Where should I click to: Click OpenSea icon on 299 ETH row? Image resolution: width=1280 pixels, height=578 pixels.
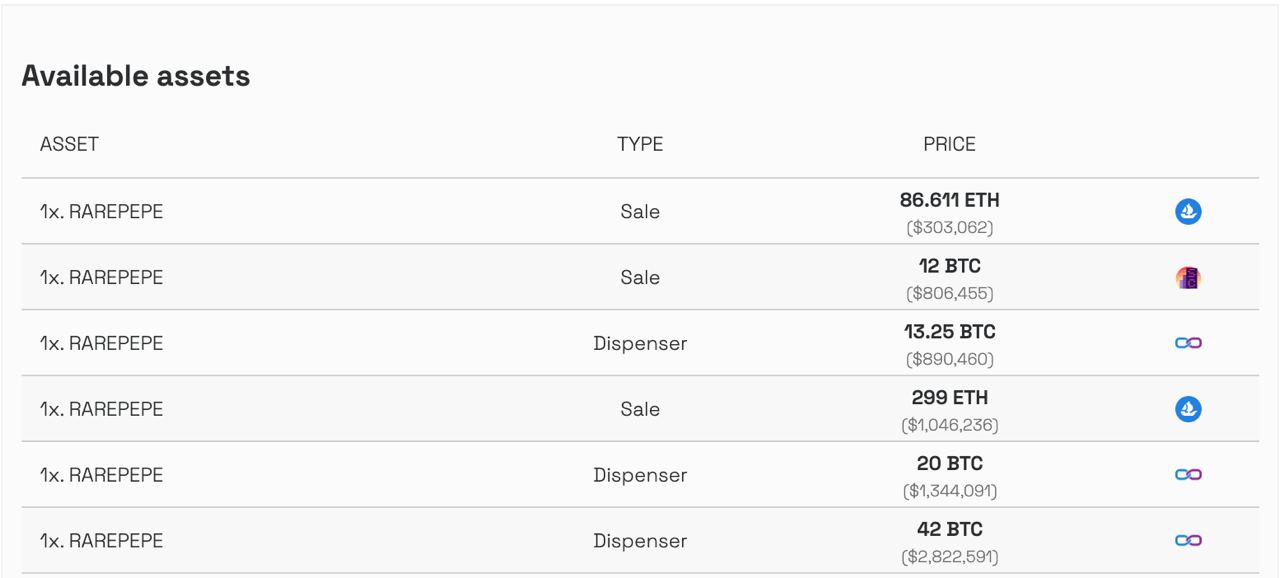coord(1188,409)
